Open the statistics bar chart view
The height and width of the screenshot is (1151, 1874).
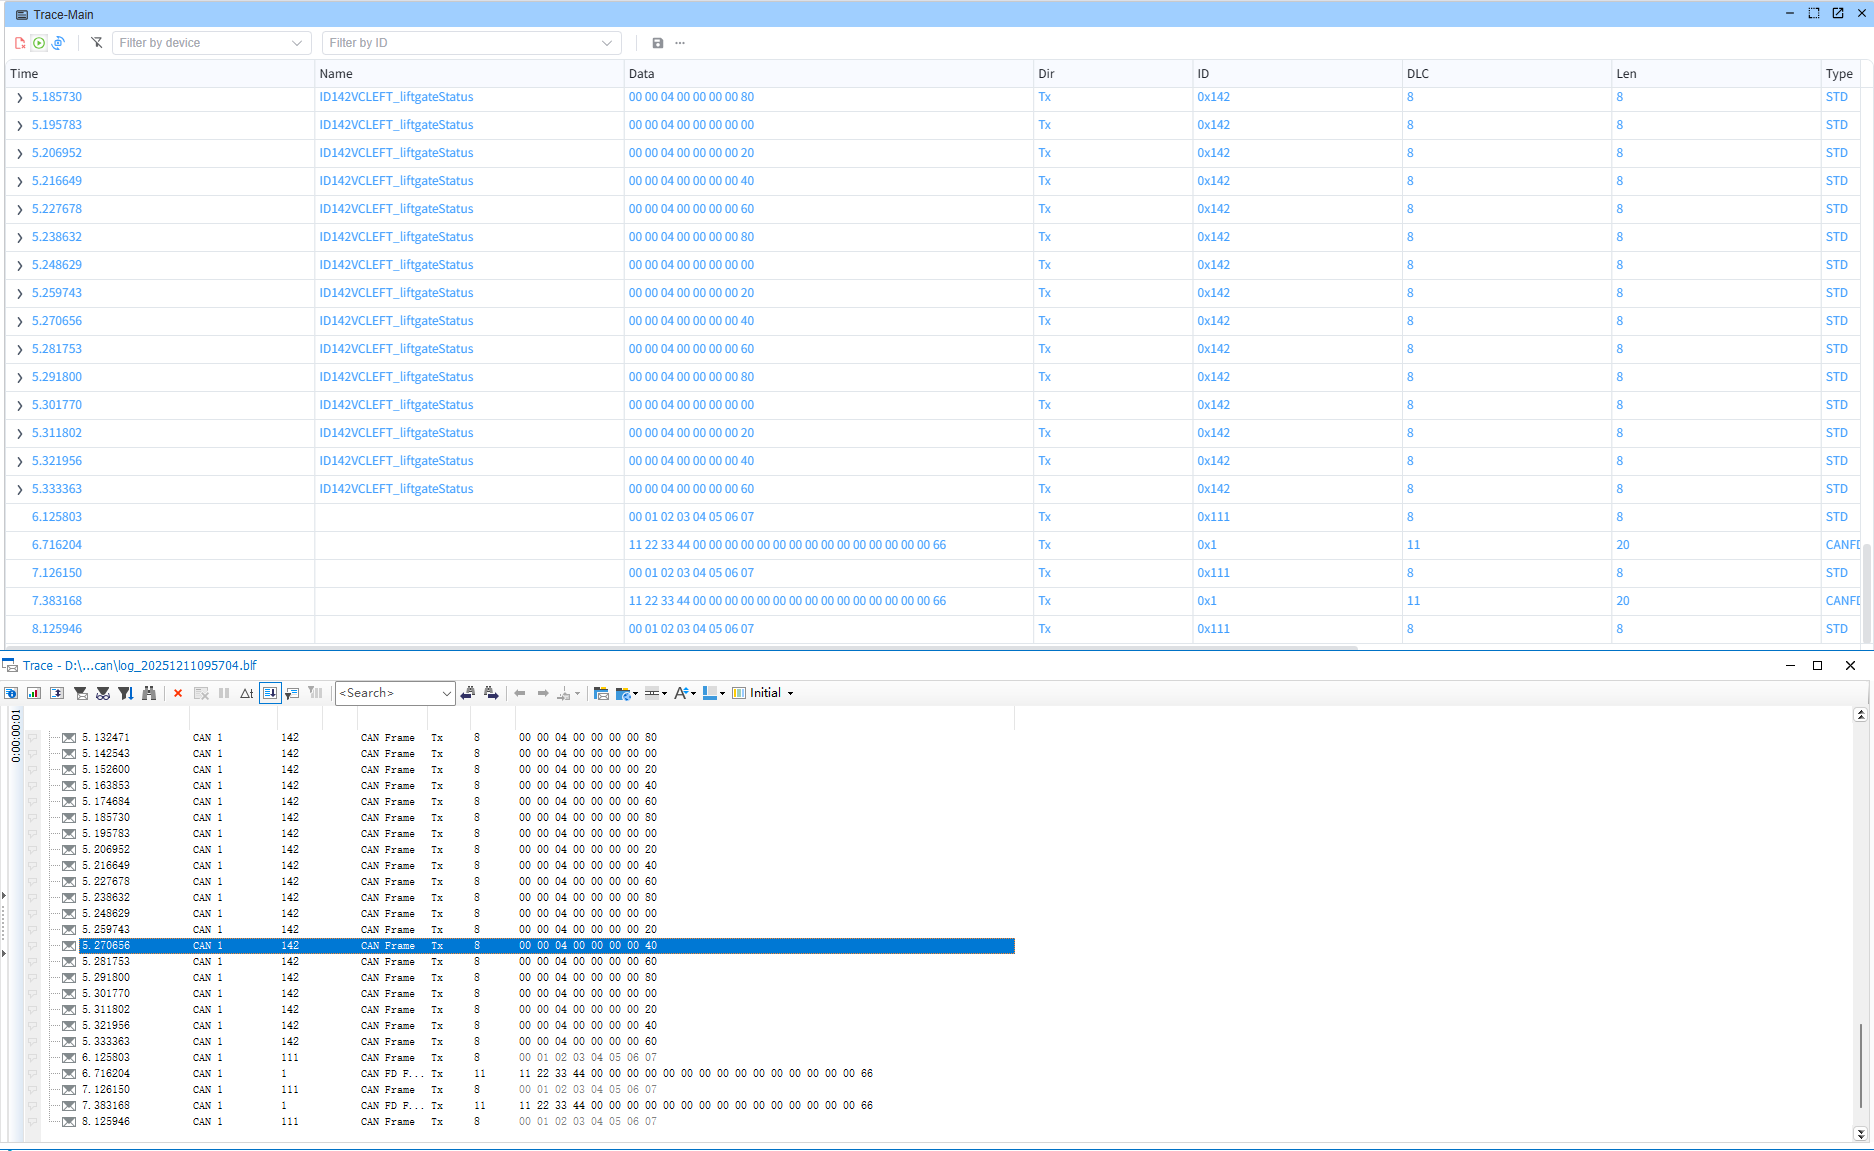click(33, 692)
